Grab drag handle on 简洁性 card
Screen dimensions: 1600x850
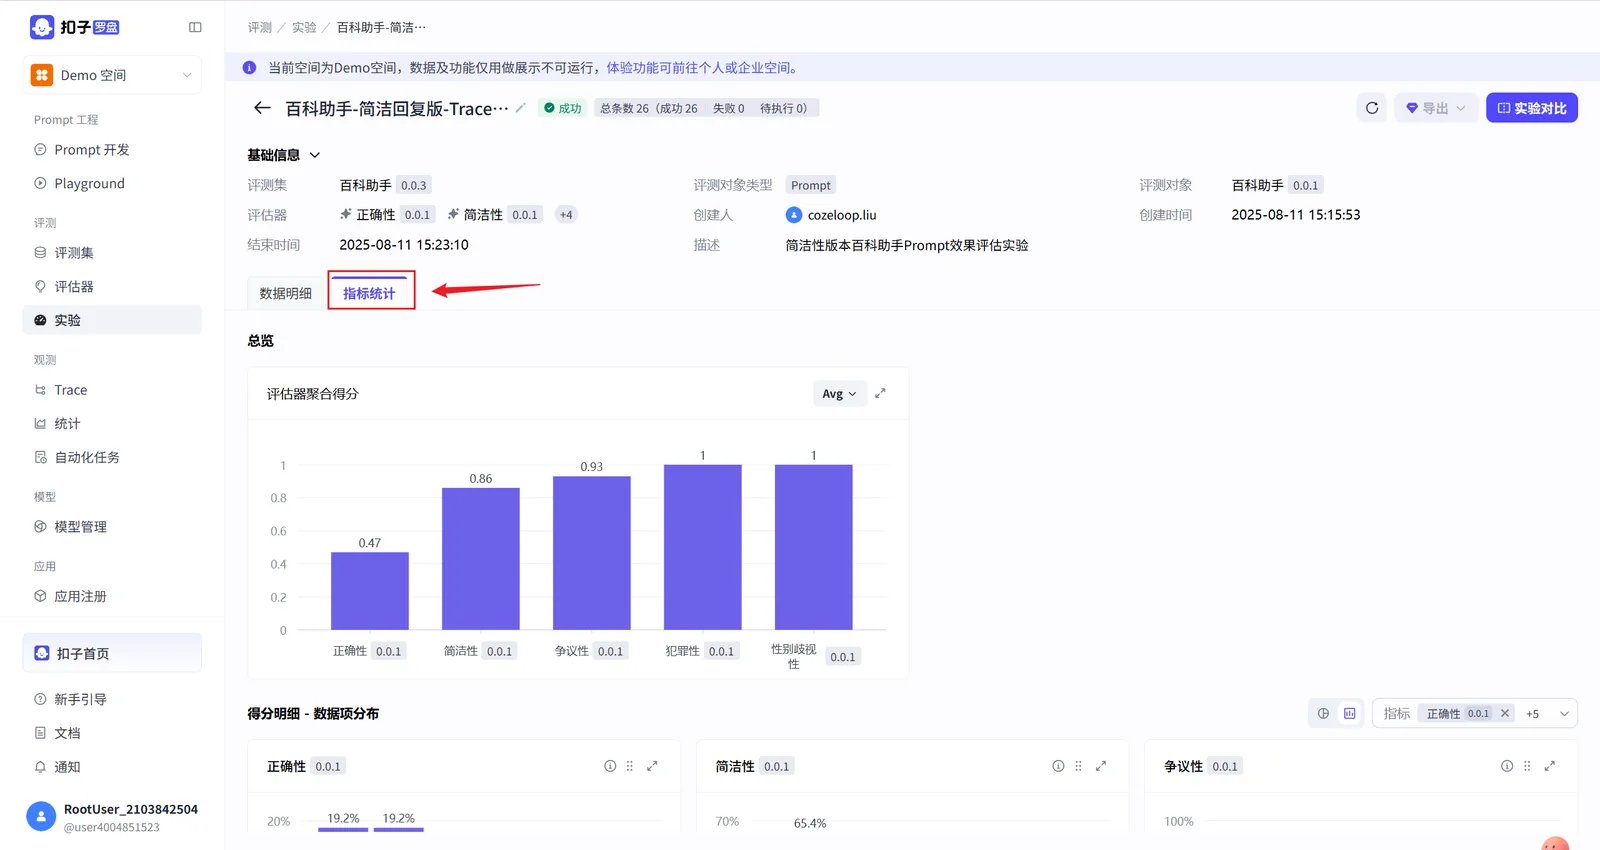tap(1078, 766)
